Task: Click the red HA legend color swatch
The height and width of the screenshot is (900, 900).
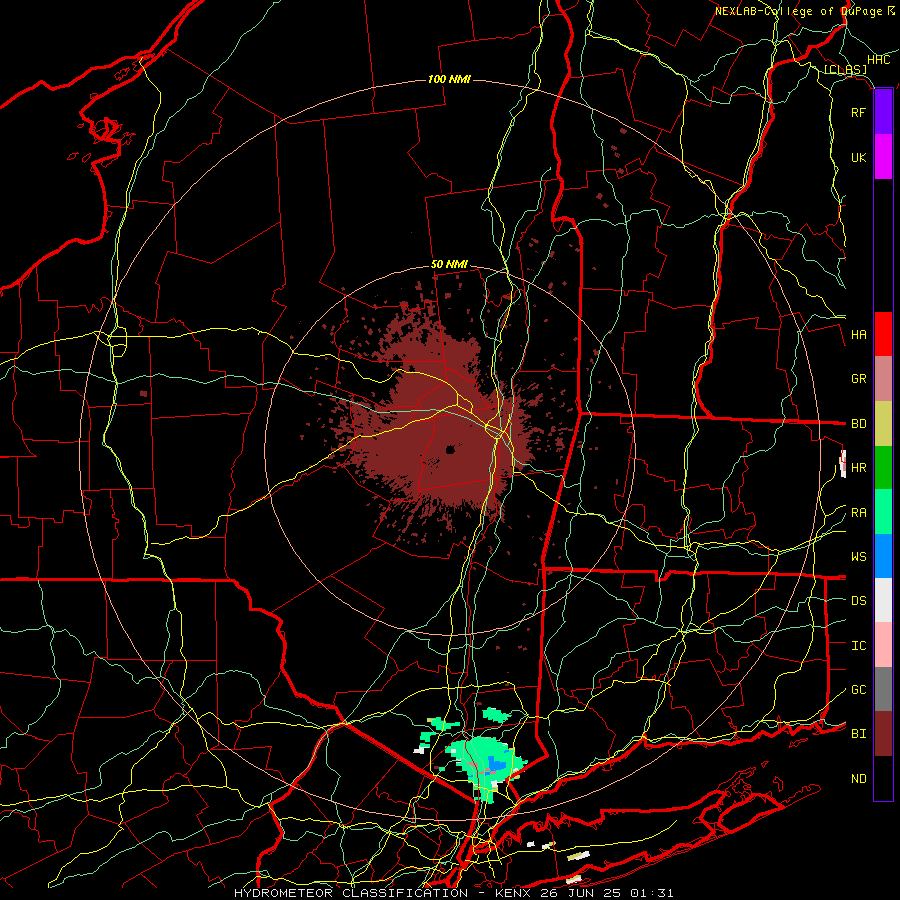Action: (x=883, y=334)
